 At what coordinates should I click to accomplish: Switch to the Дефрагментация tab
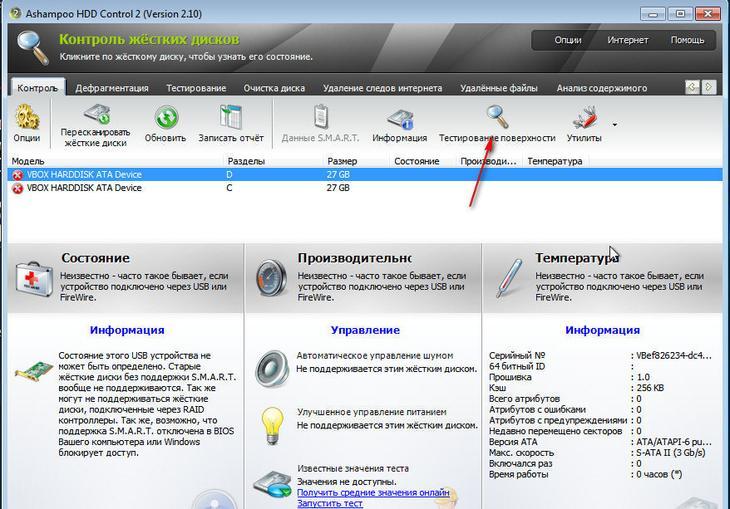pos(112,88)
